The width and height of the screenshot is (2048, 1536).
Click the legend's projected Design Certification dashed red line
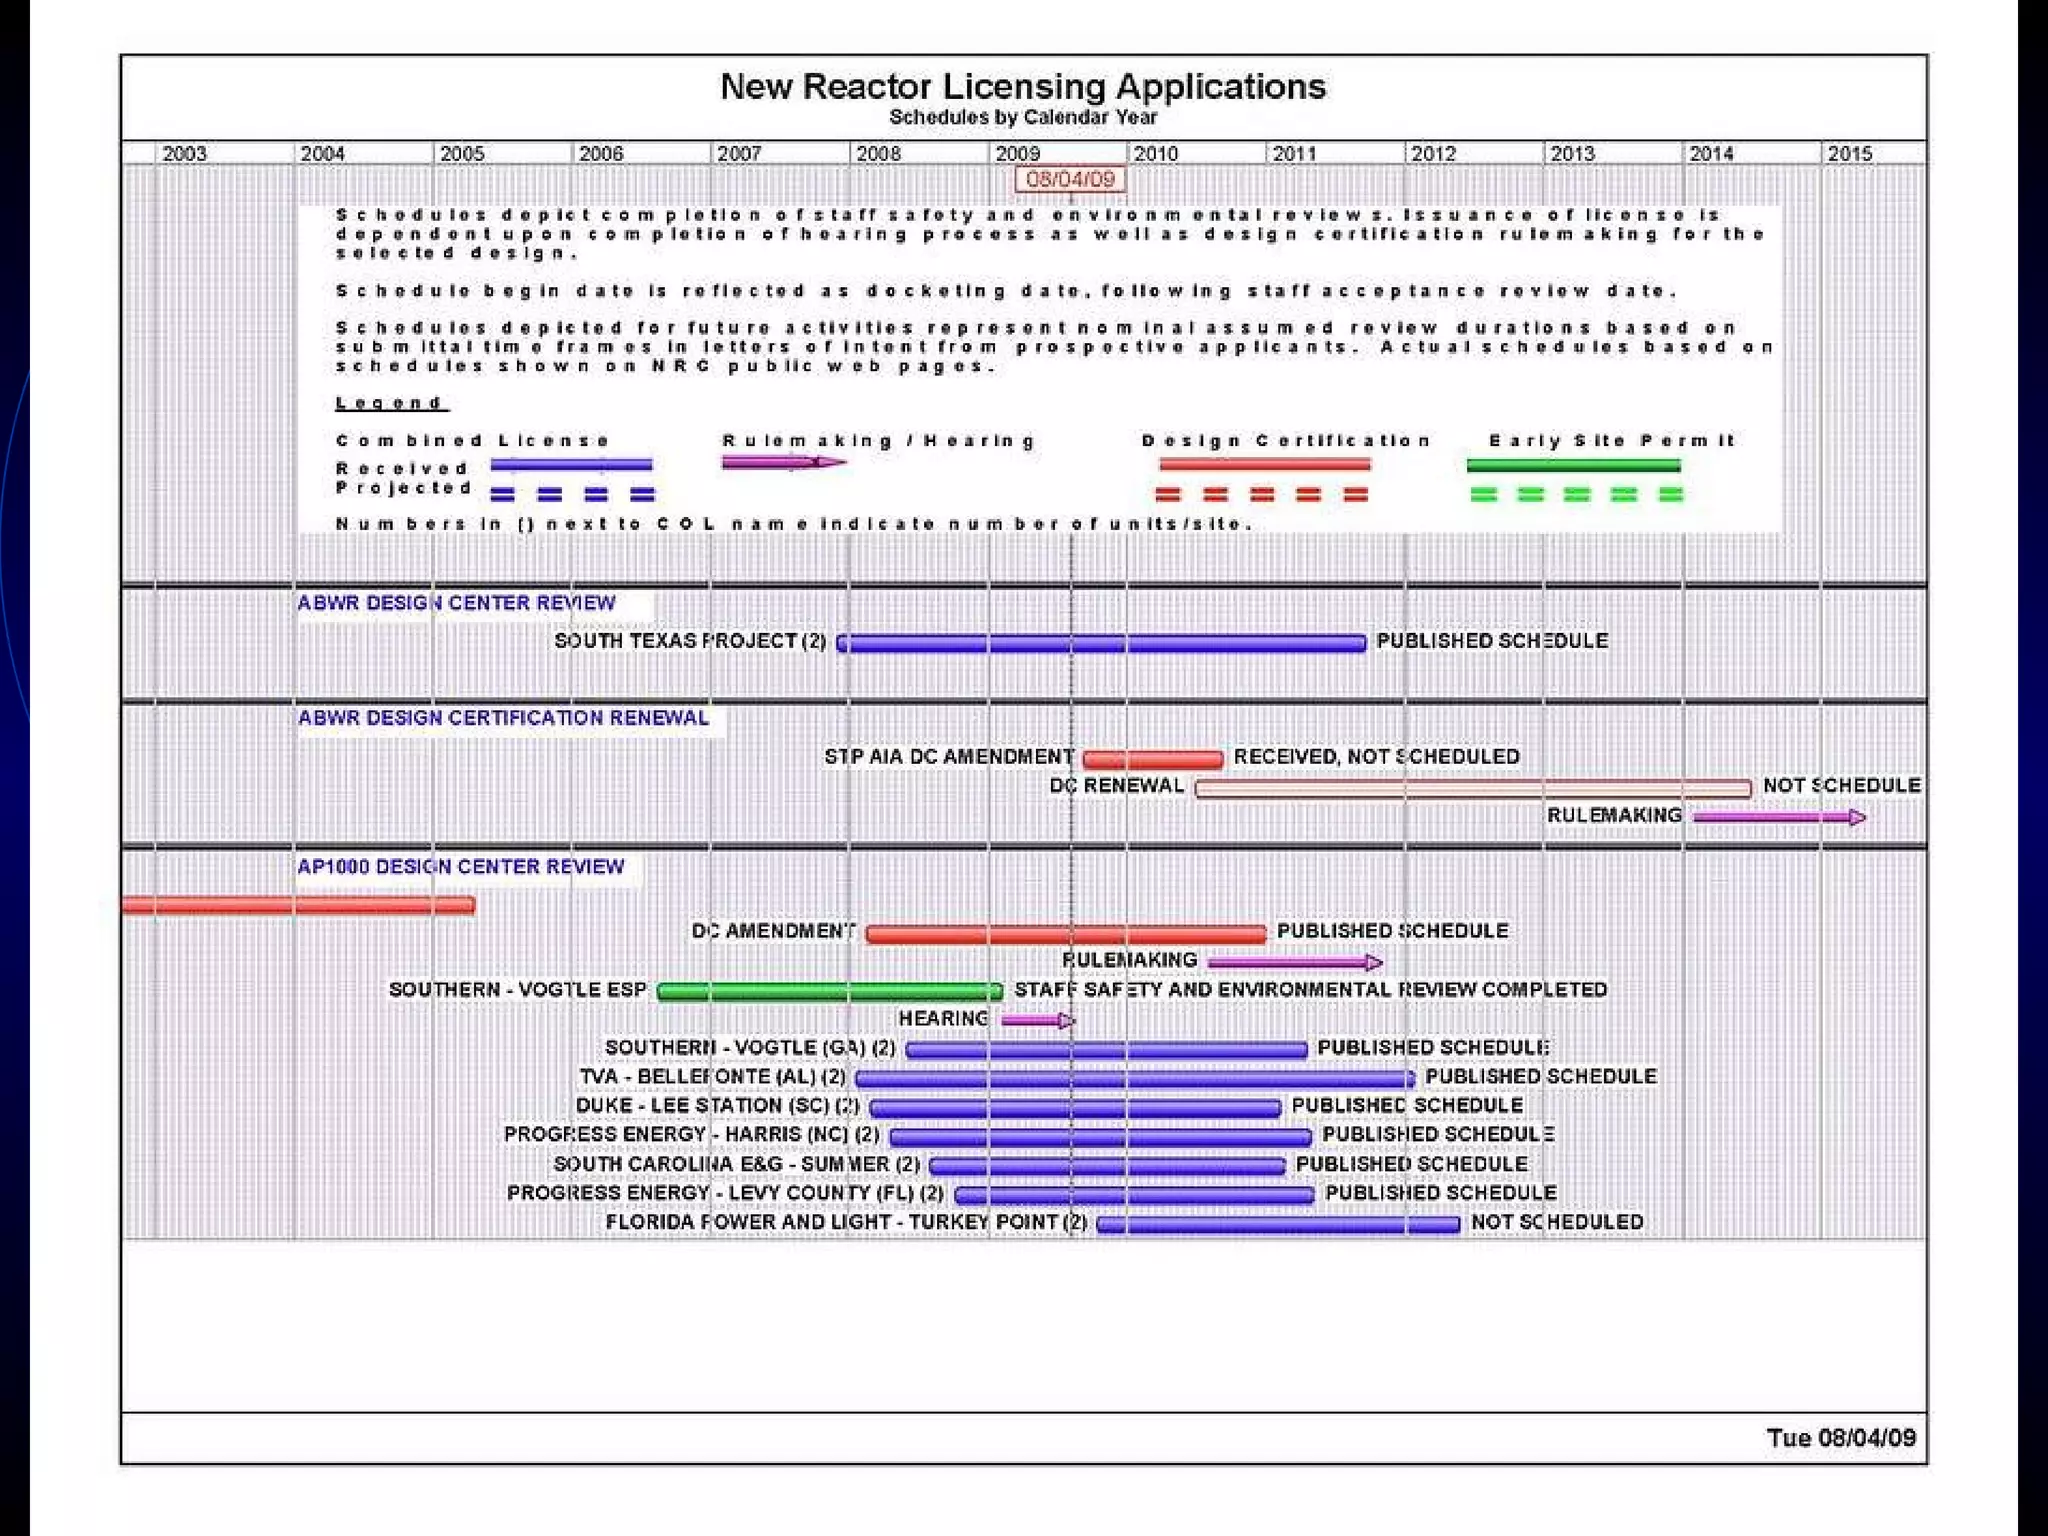1261,494
